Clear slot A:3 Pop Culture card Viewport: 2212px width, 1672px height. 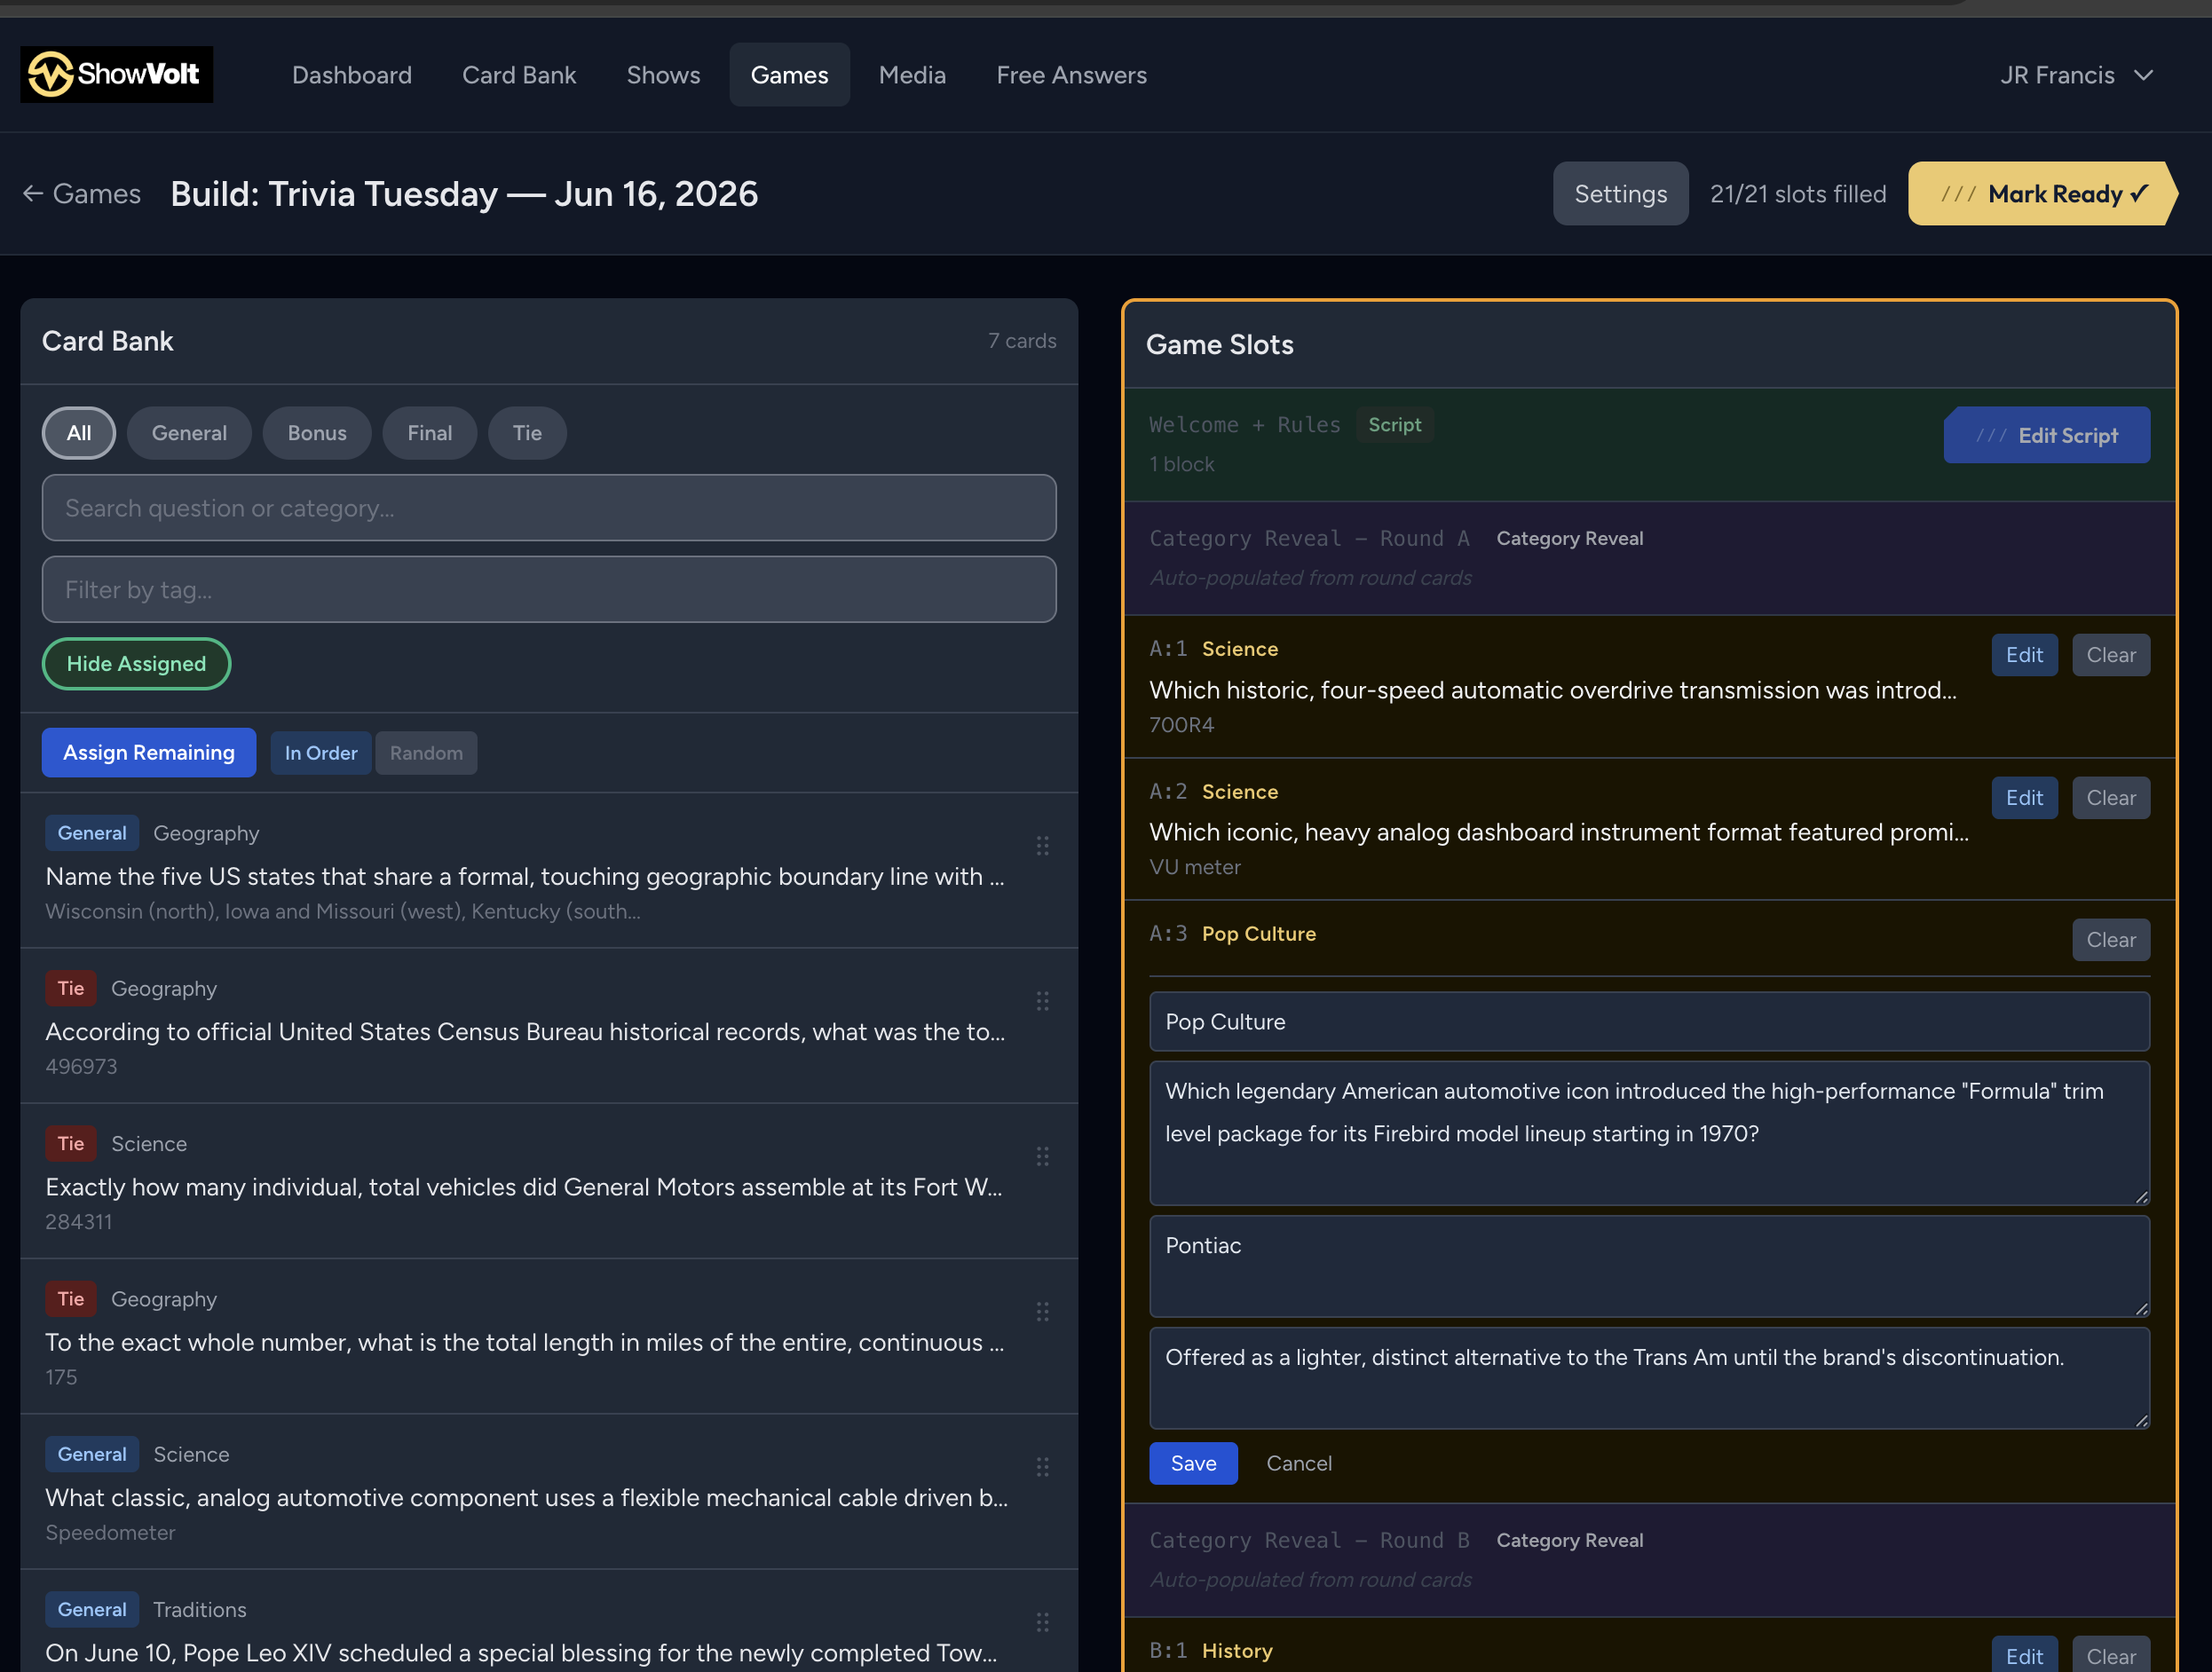tap(2110, 940)
